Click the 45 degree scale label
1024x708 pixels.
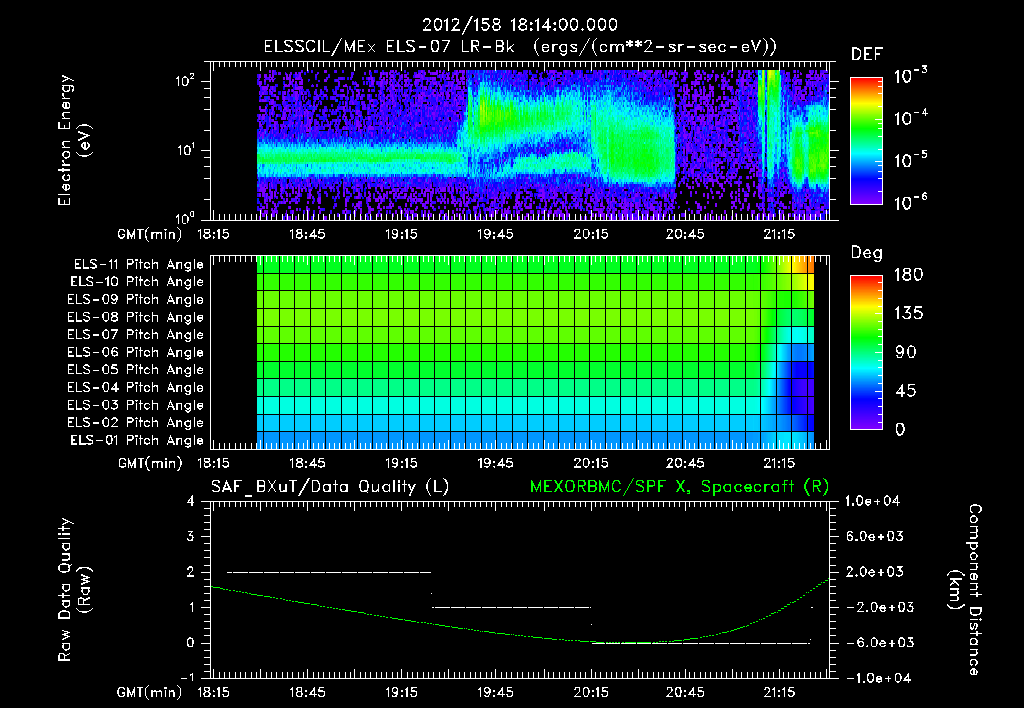[906, 391]
